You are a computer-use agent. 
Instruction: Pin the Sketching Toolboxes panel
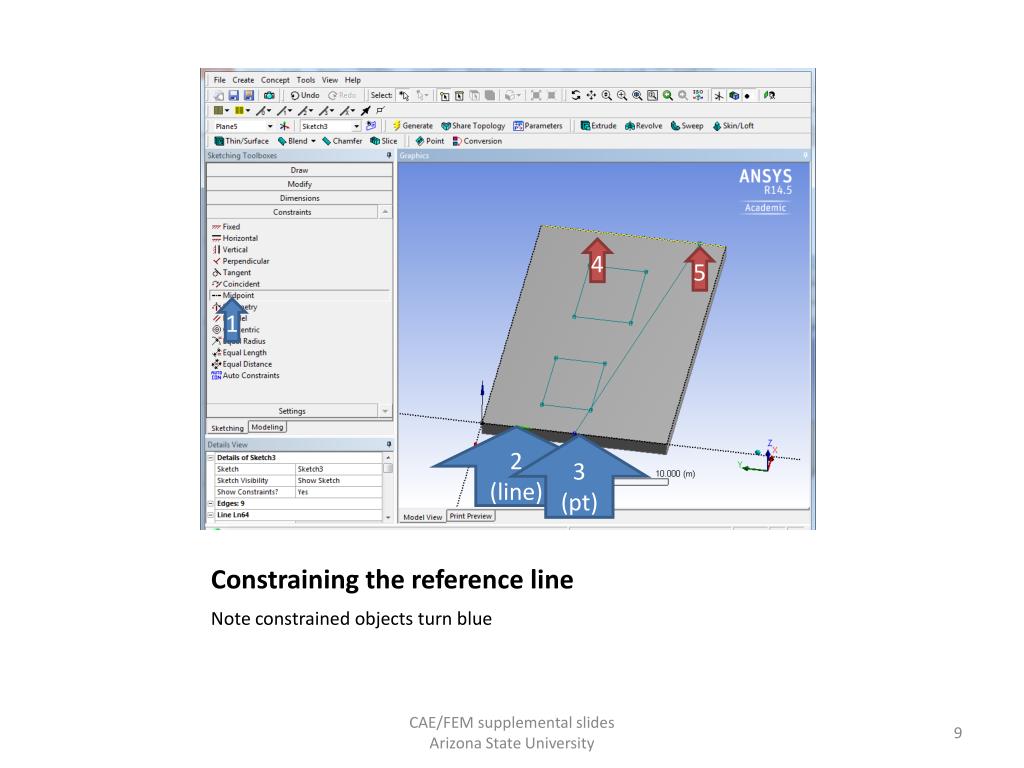coord(389,155)
